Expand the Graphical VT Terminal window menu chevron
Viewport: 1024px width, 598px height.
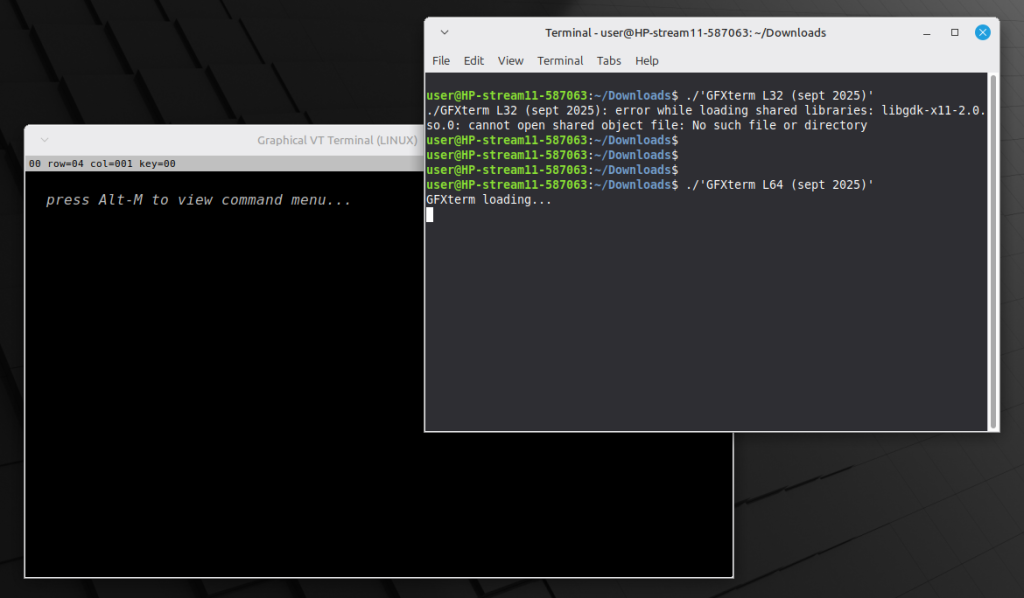pyautogui.click(x=43, y=141)
